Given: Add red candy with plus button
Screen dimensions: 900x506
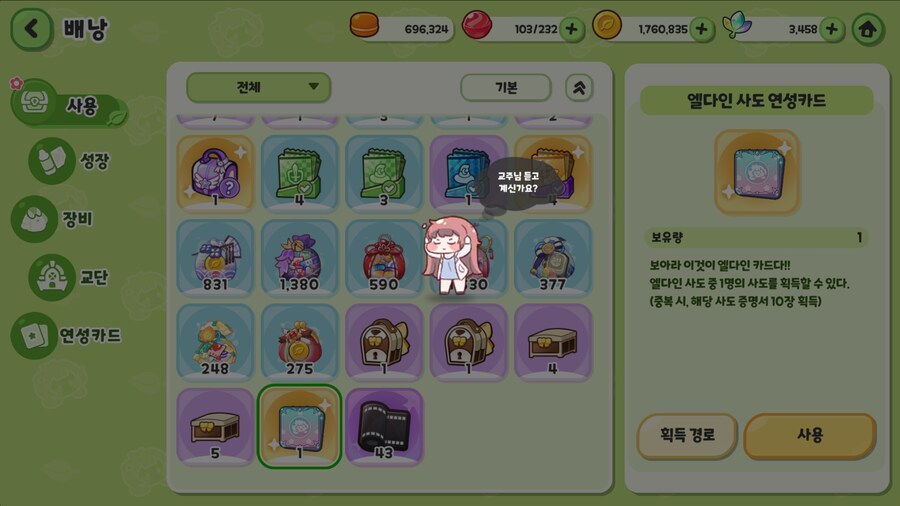Looking at the screenshot, I should (571, 29).
